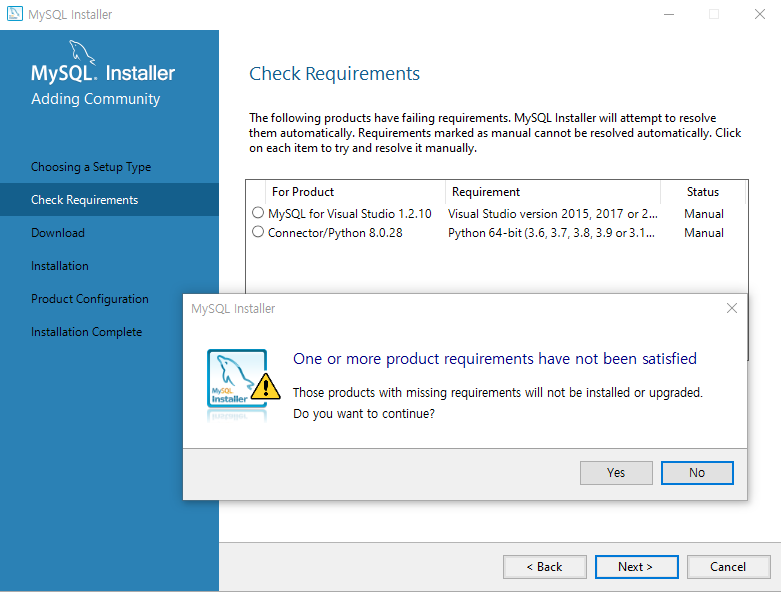The image size is (781, 592).
Task: Click Manual status for MySQL for Visual Studio
Action: coord(704,214)
